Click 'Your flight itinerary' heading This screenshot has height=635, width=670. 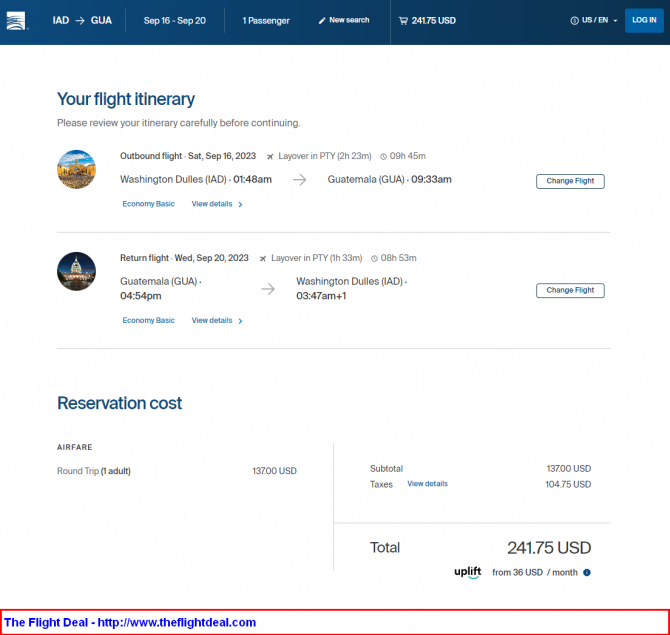pyautogui.click(x=126, y=99)
